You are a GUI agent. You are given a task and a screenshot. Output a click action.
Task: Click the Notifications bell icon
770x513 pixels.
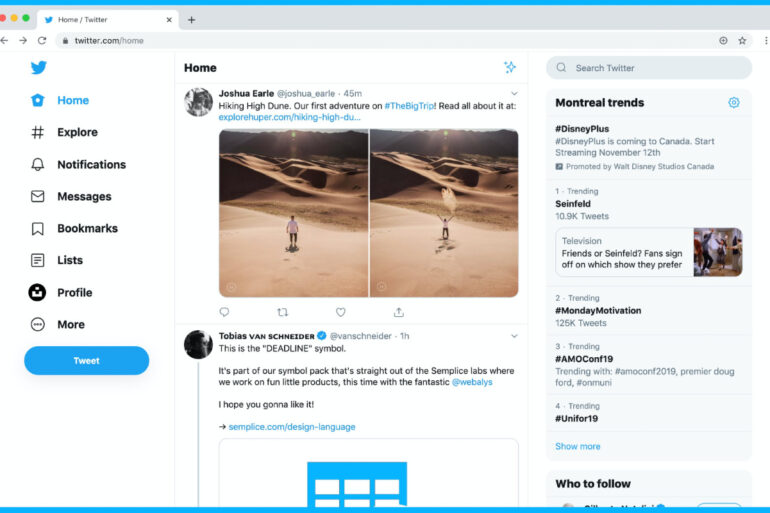pos(37,164)
